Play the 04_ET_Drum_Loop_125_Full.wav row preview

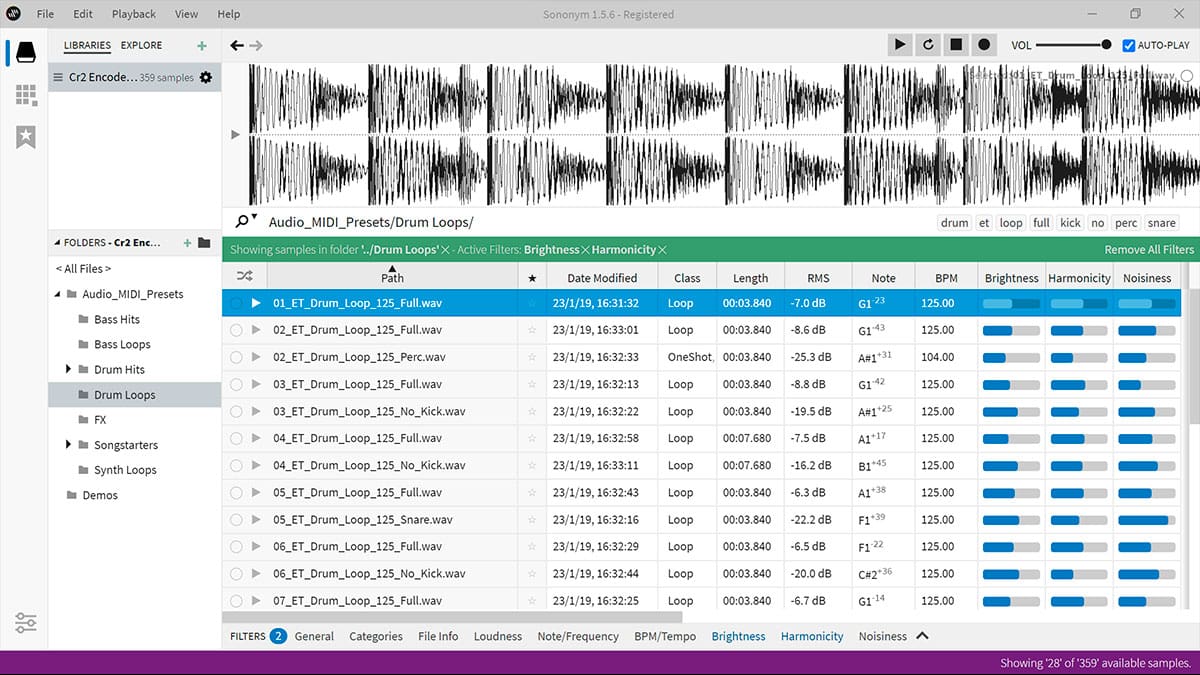coord(256,438)
